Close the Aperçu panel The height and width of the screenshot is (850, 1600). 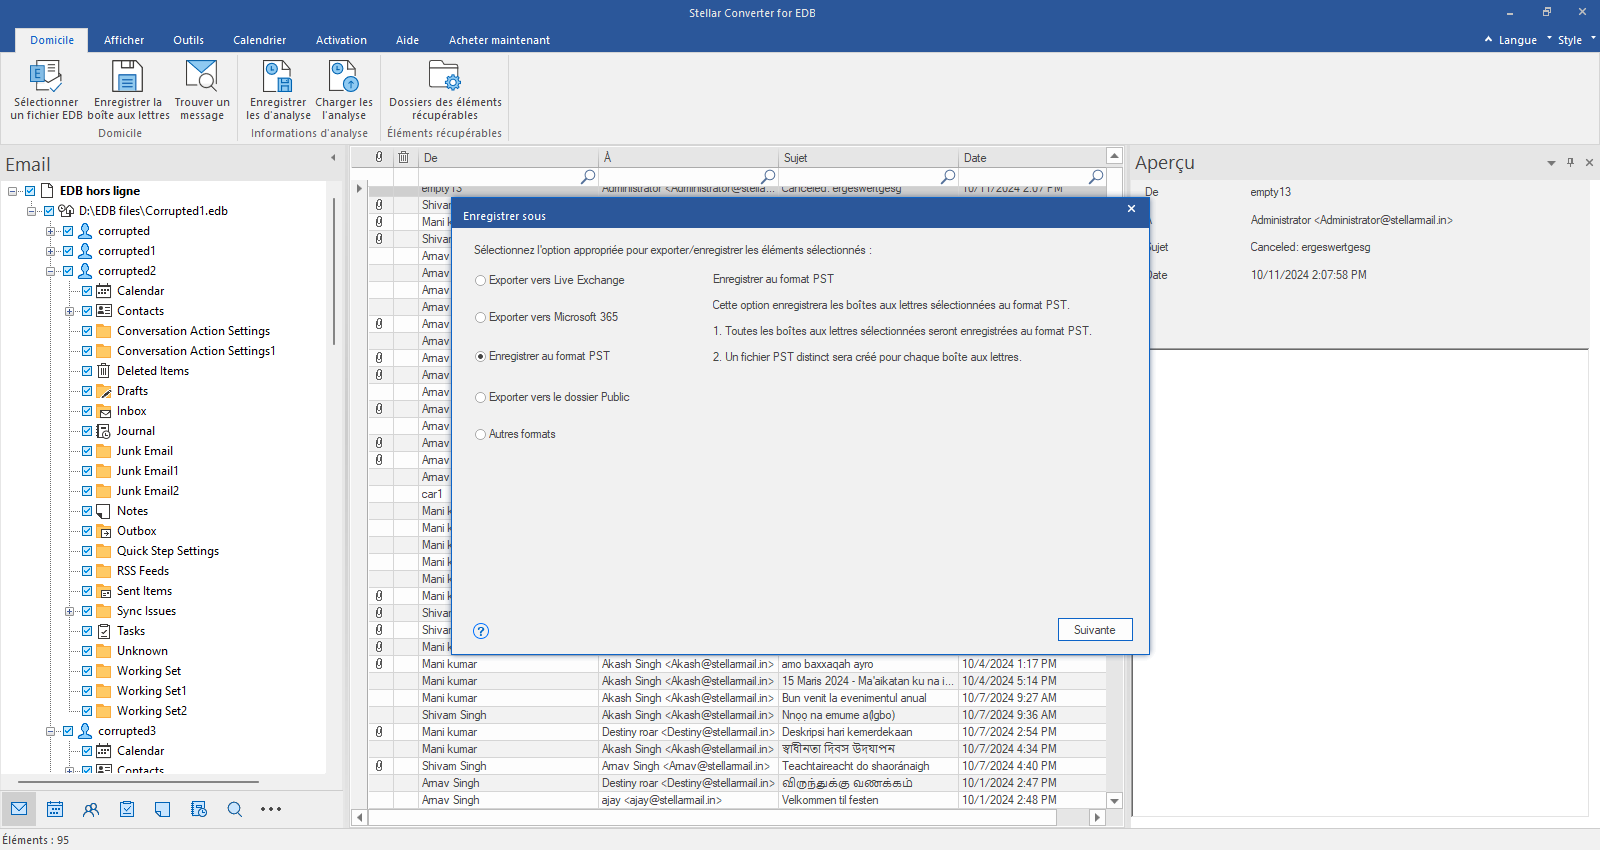click(1589, 162)
